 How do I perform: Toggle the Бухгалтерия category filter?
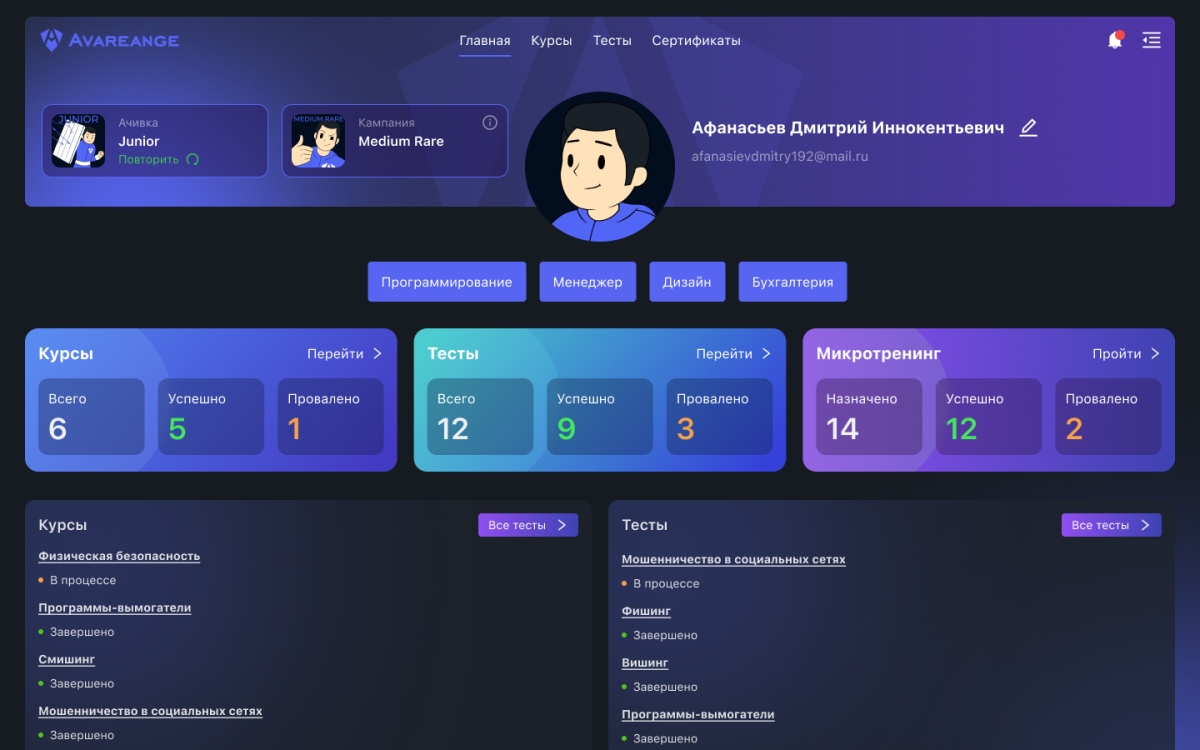pos(792,281)
